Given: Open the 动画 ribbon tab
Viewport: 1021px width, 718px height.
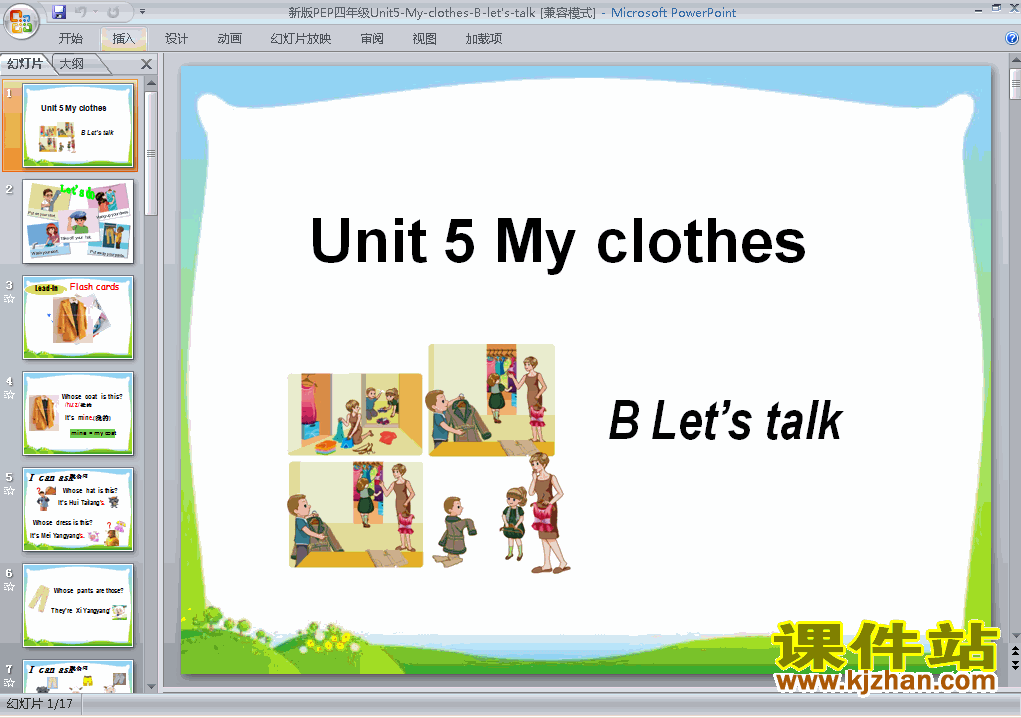Looking at the screenshot, I should pos(229,39).
